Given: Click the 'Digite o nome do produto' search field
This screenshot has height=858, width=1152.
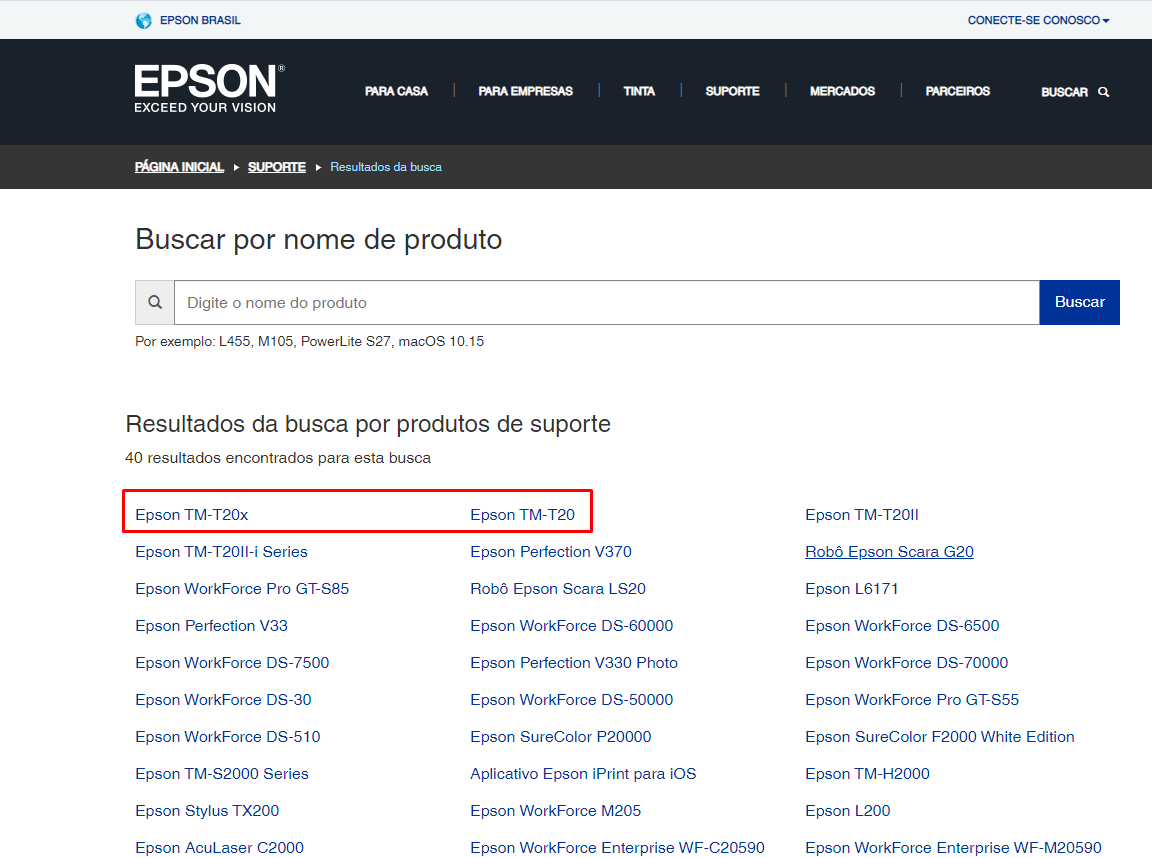Looking at the screenshot, I should click(x=607, y=302).
